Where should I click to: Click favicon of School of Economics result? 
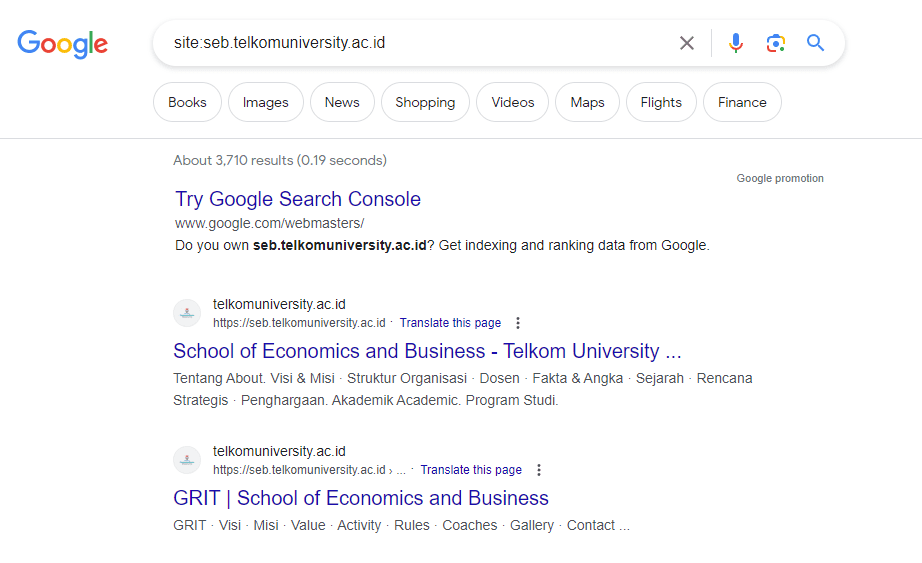(x=187, y=313)
